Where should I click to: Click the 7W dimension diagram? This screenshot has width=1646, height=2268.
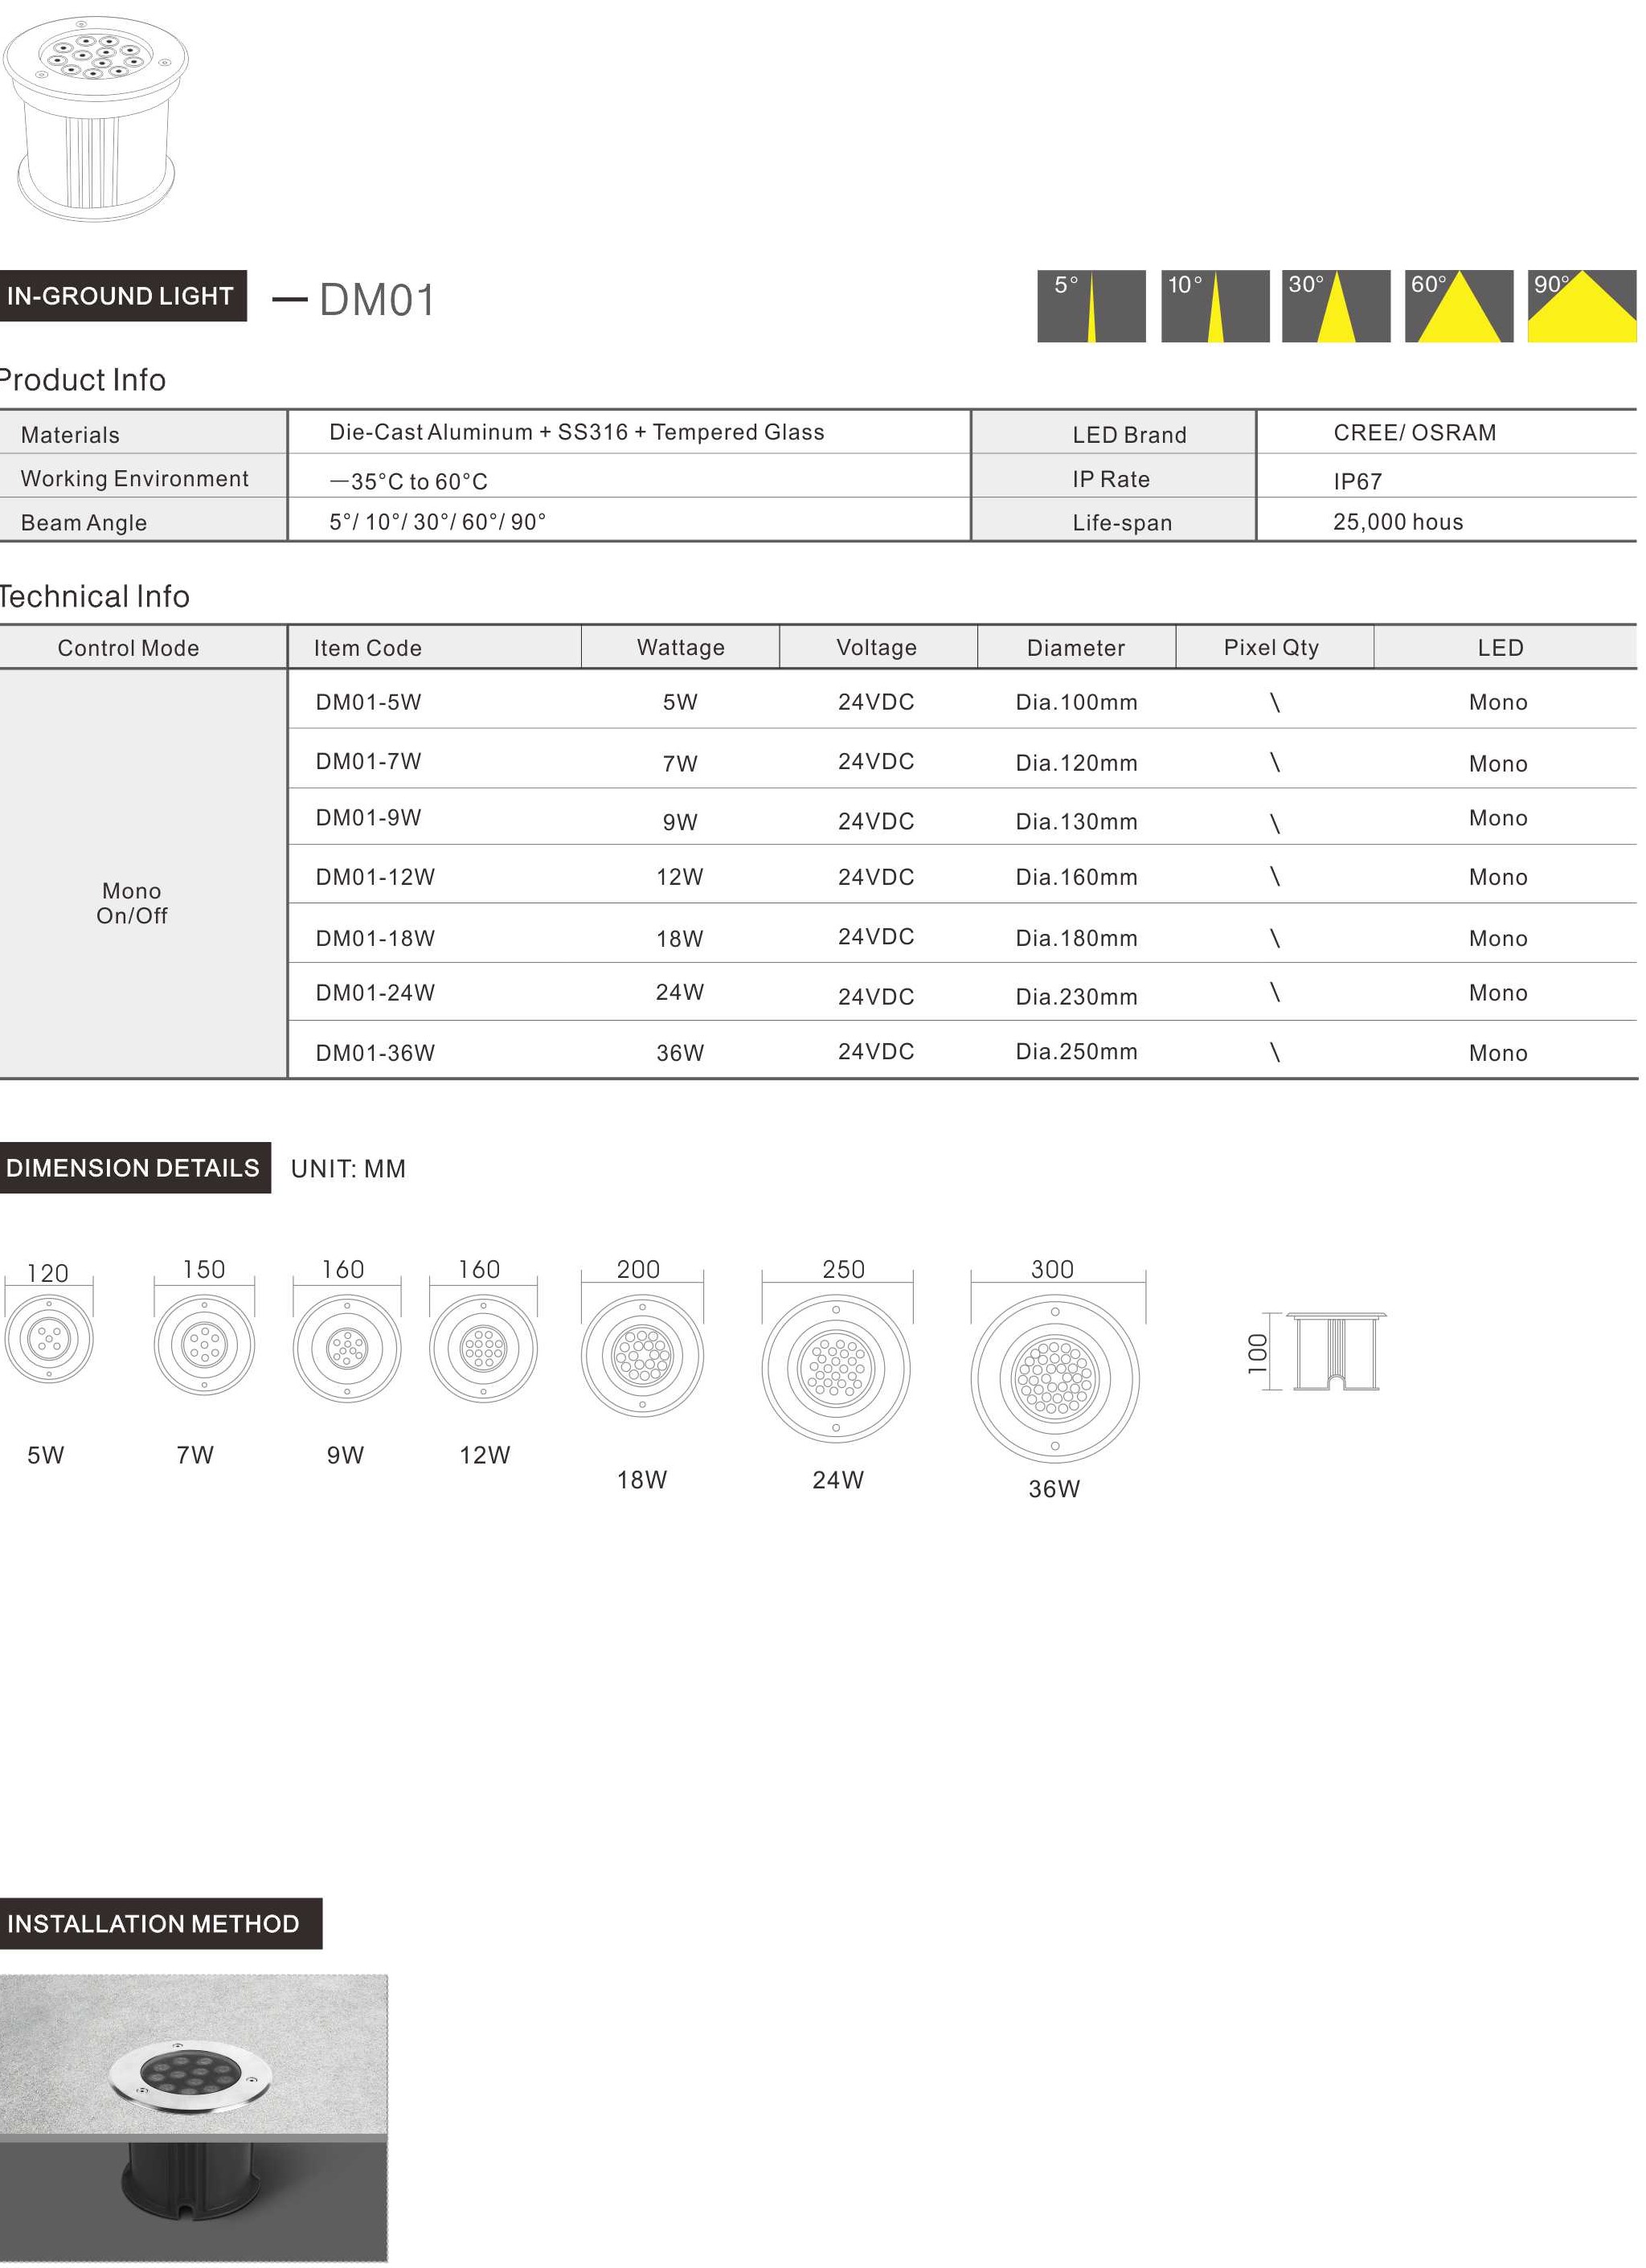point(204,1344)
